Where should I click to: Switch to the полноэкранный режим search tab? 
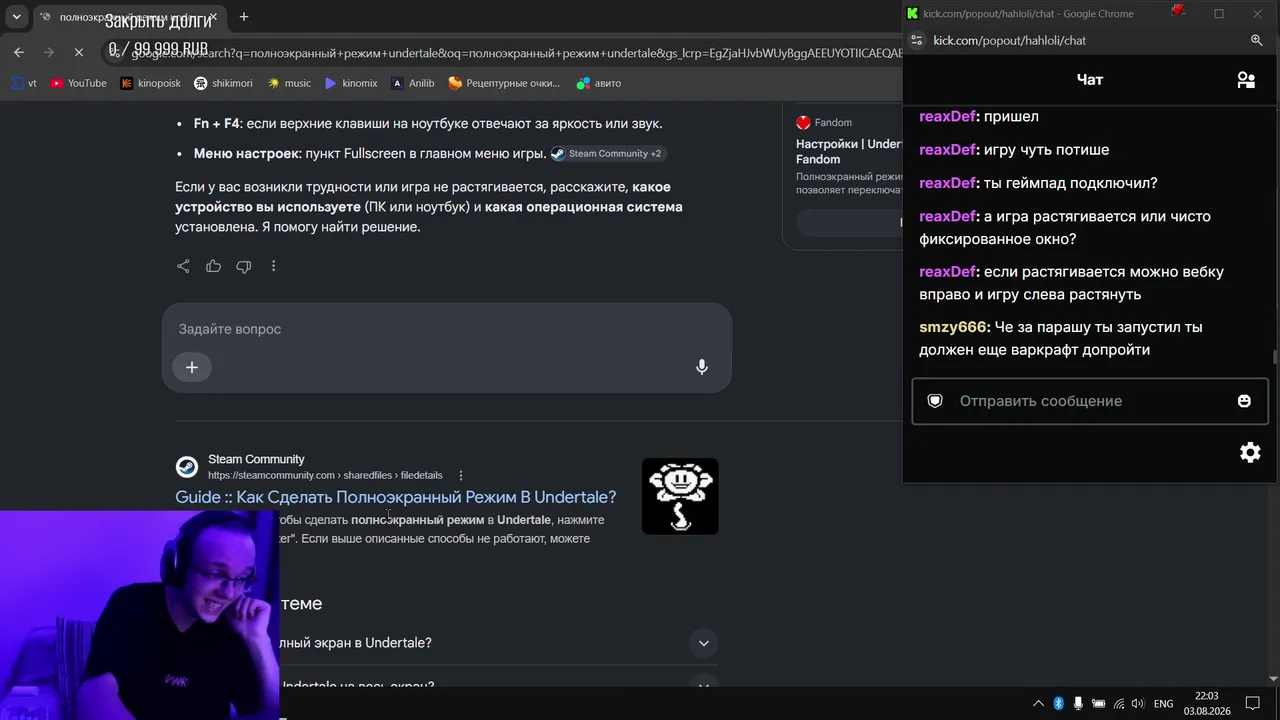(130, 17)
